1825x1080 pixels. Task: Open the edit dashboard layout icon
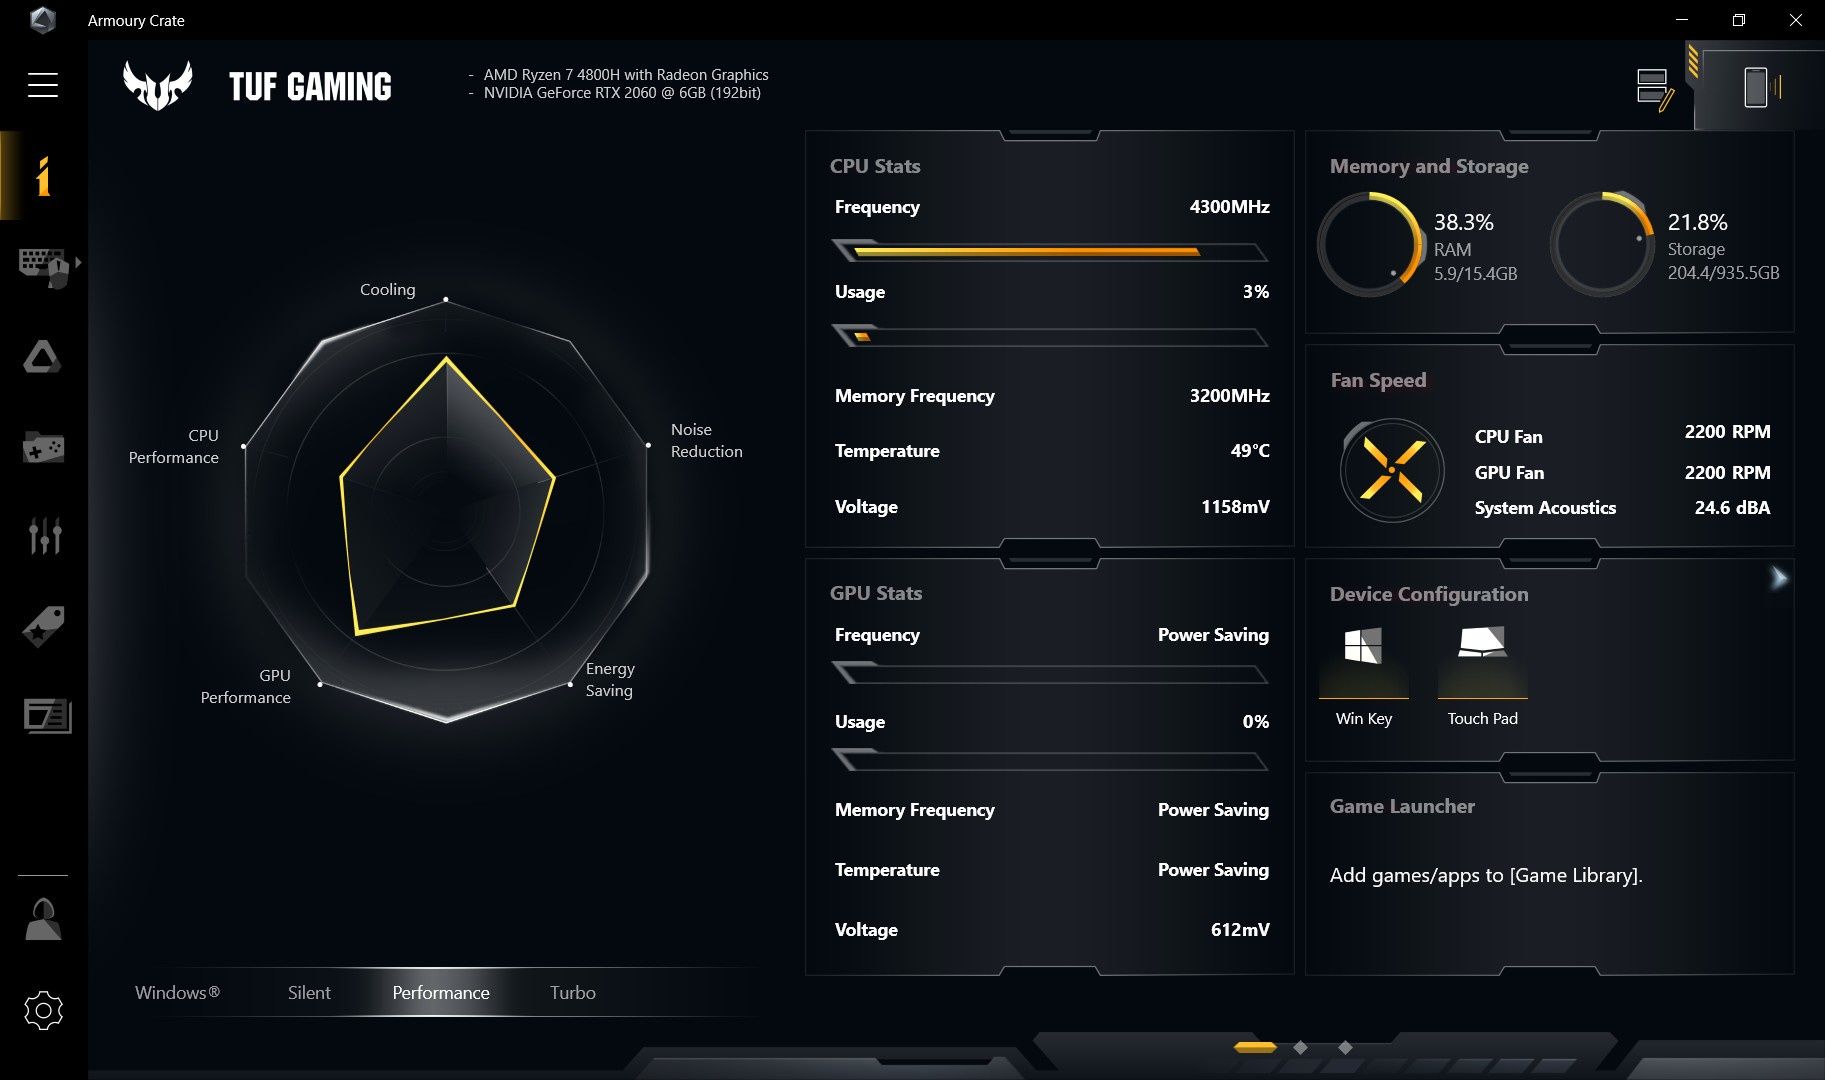[x=1655, y=89]
